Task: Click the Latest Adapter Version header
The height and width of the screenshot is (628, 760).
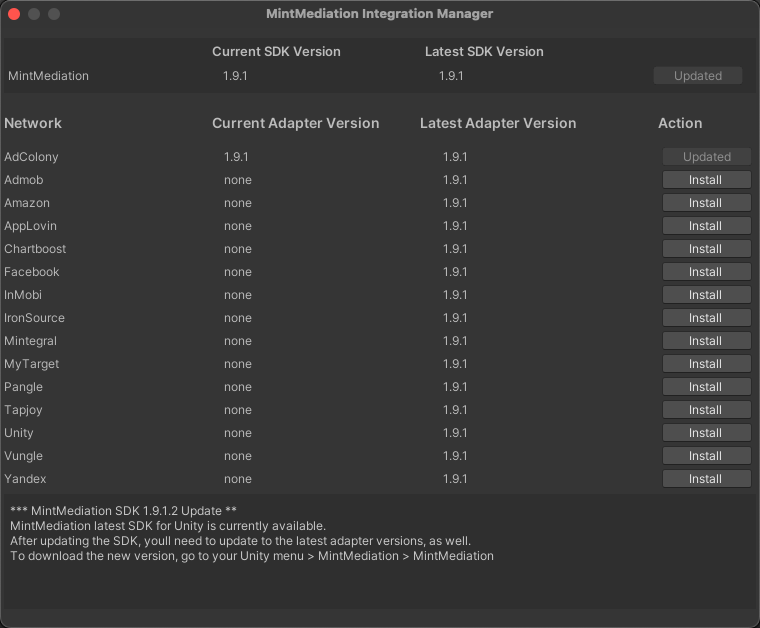Action: pyautogui.click(x=498, y=123)
